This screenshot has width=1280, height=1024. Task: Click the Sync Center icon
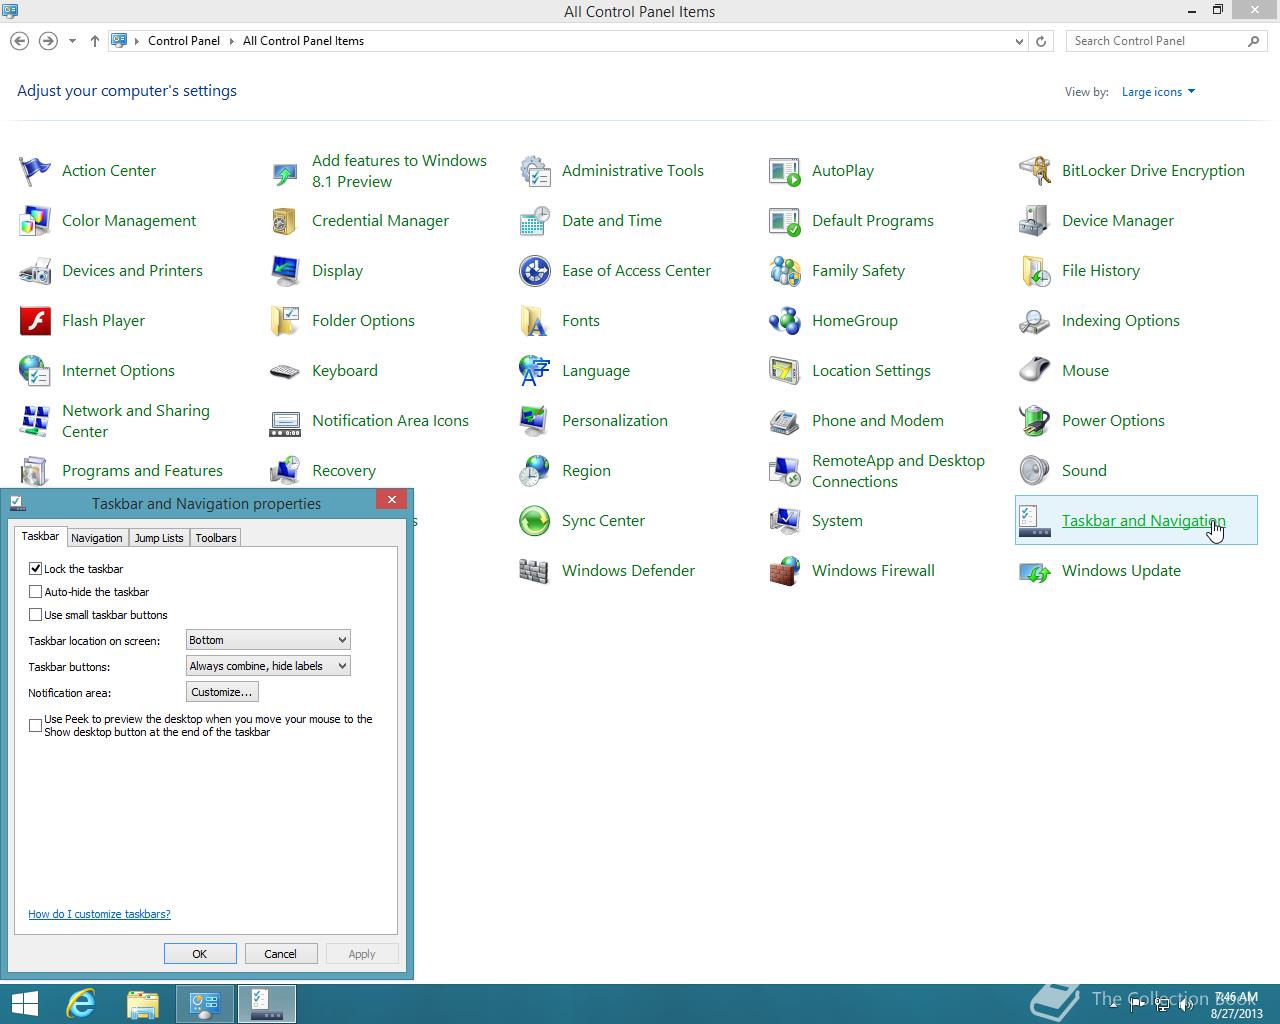(x=535, y=521)
